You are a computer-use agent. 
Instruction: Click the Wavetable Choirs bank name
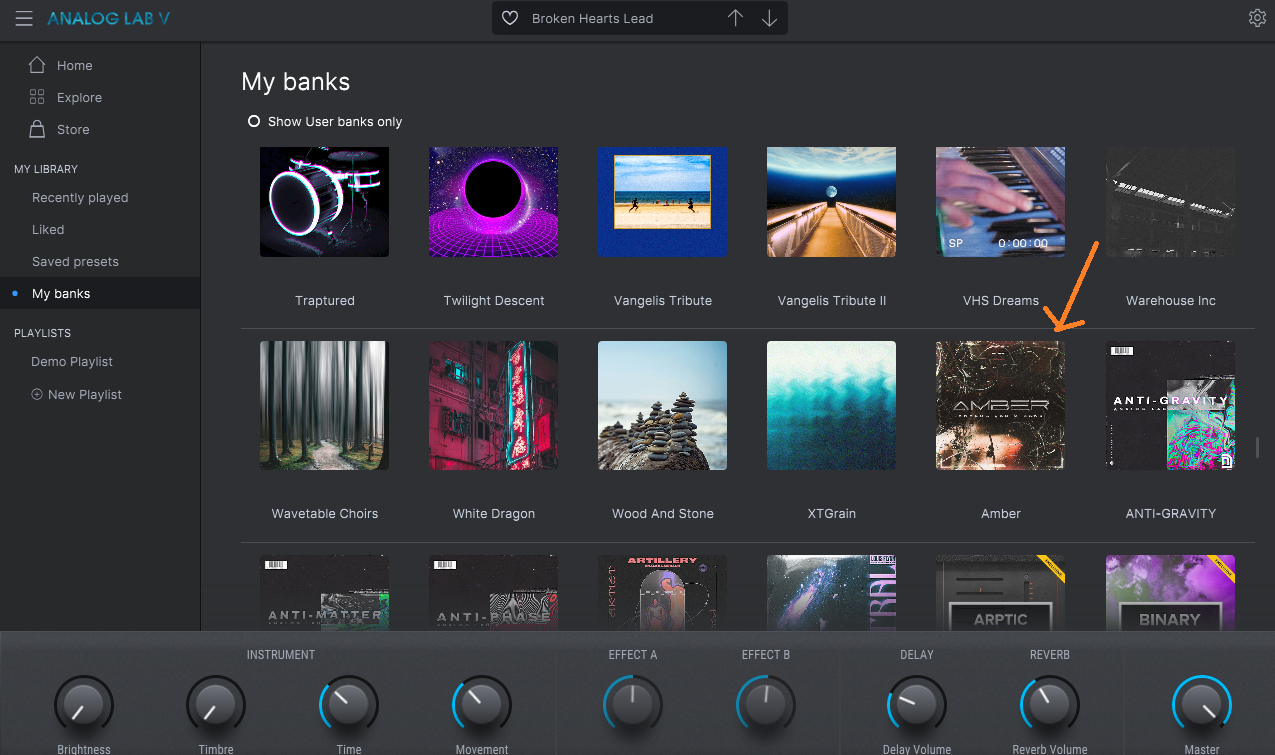(x=325, y=513)
